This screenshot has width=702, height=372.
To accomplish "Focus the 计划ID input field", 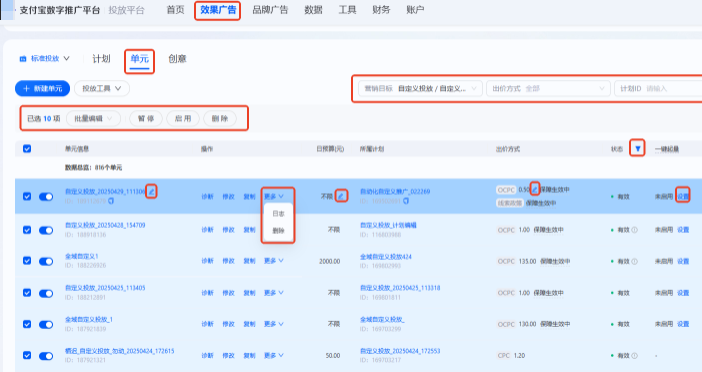I will (x=658, y=89).
